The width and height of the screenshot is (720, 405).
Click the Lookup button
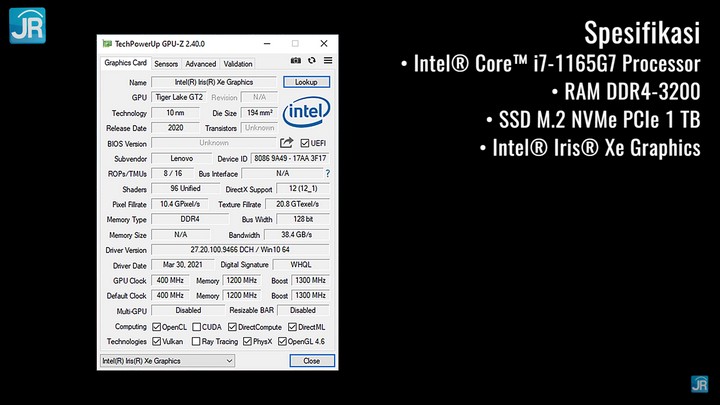(306, 82)
